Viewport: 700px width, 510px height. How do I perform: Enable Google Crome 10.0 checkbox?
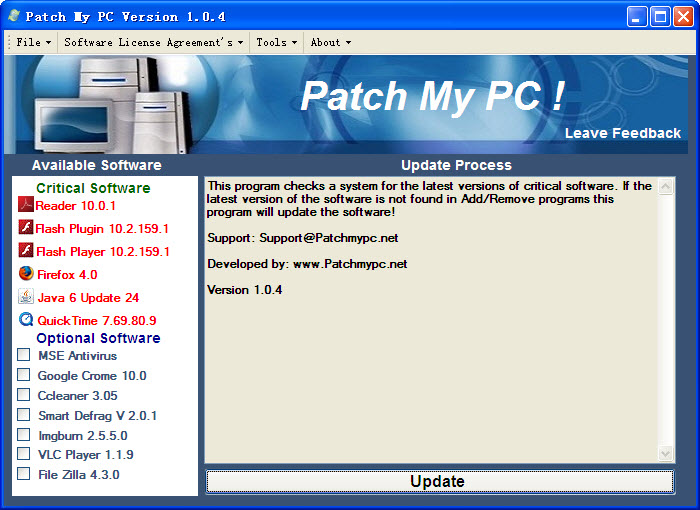[x=23, y=374]
